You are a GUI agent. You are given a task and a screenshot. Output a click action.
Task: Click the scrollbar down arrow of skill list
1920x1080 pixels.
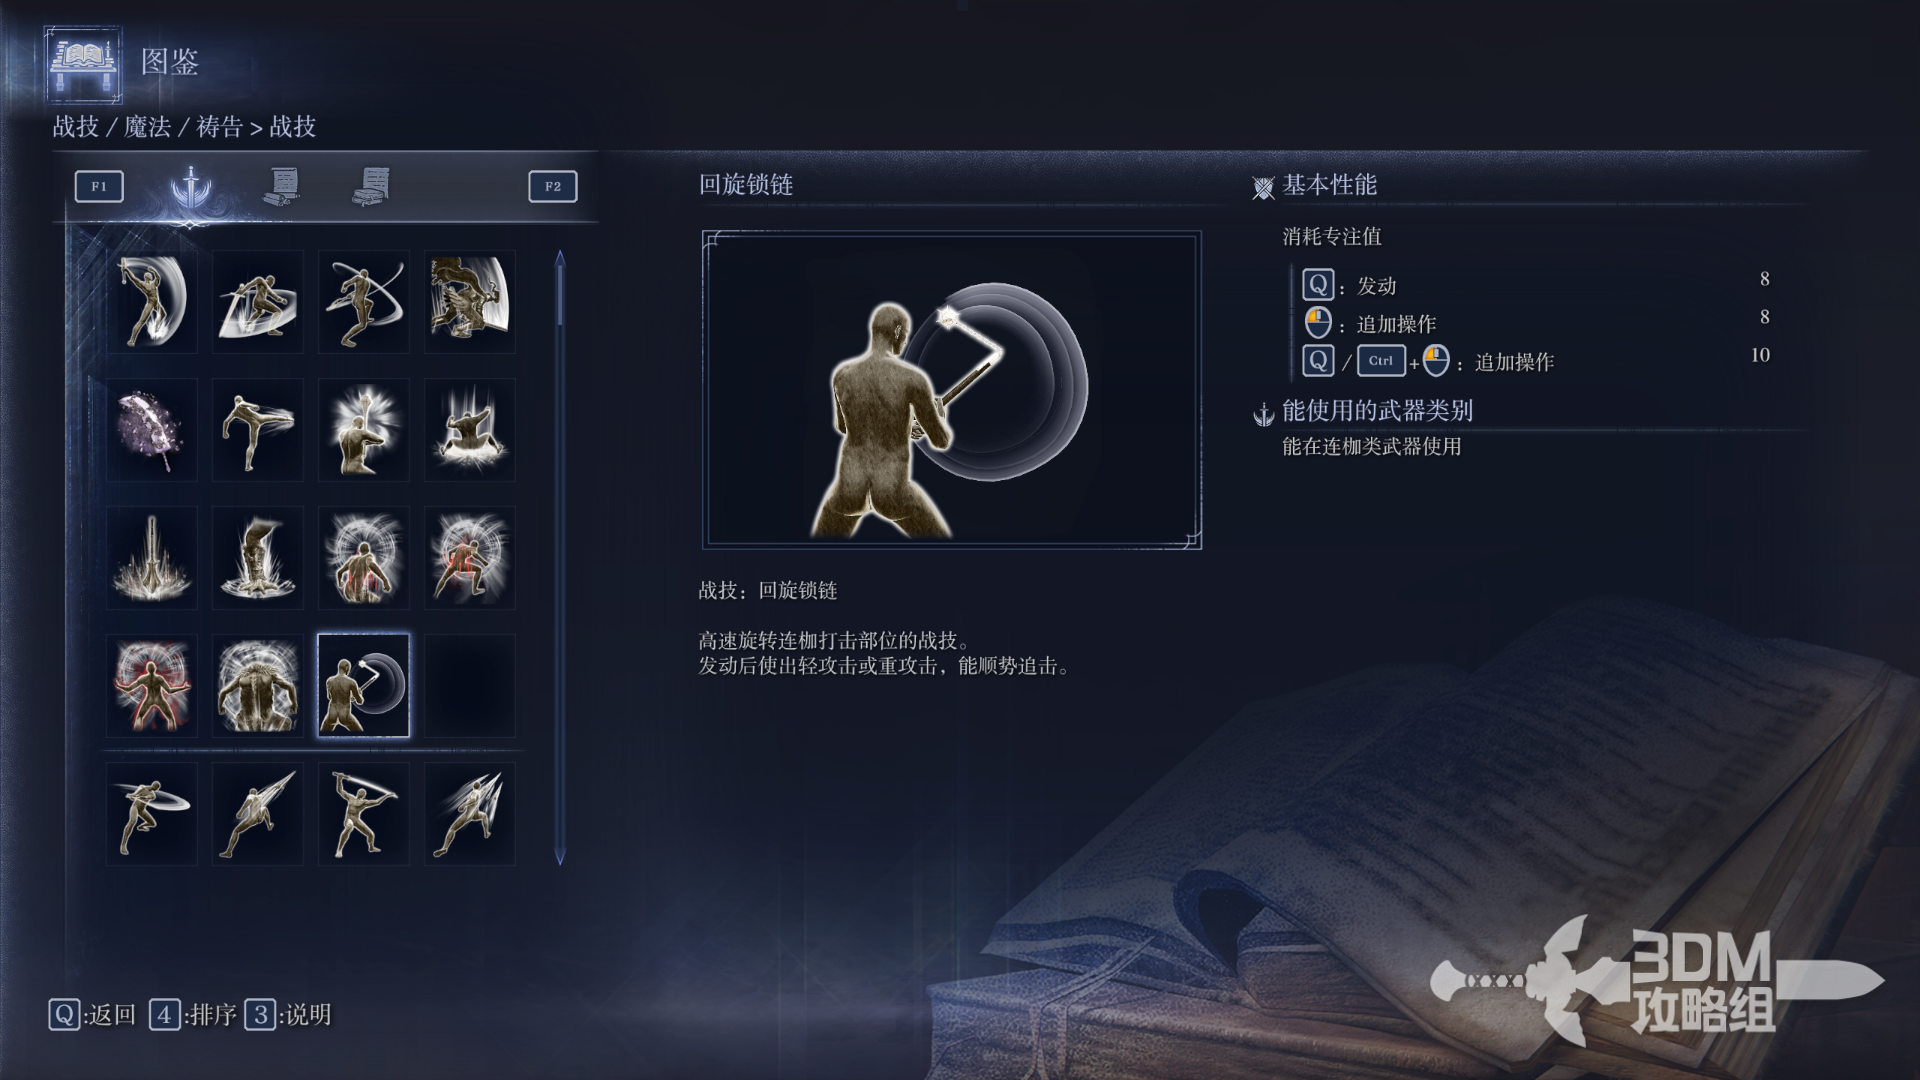pos(560,857)
